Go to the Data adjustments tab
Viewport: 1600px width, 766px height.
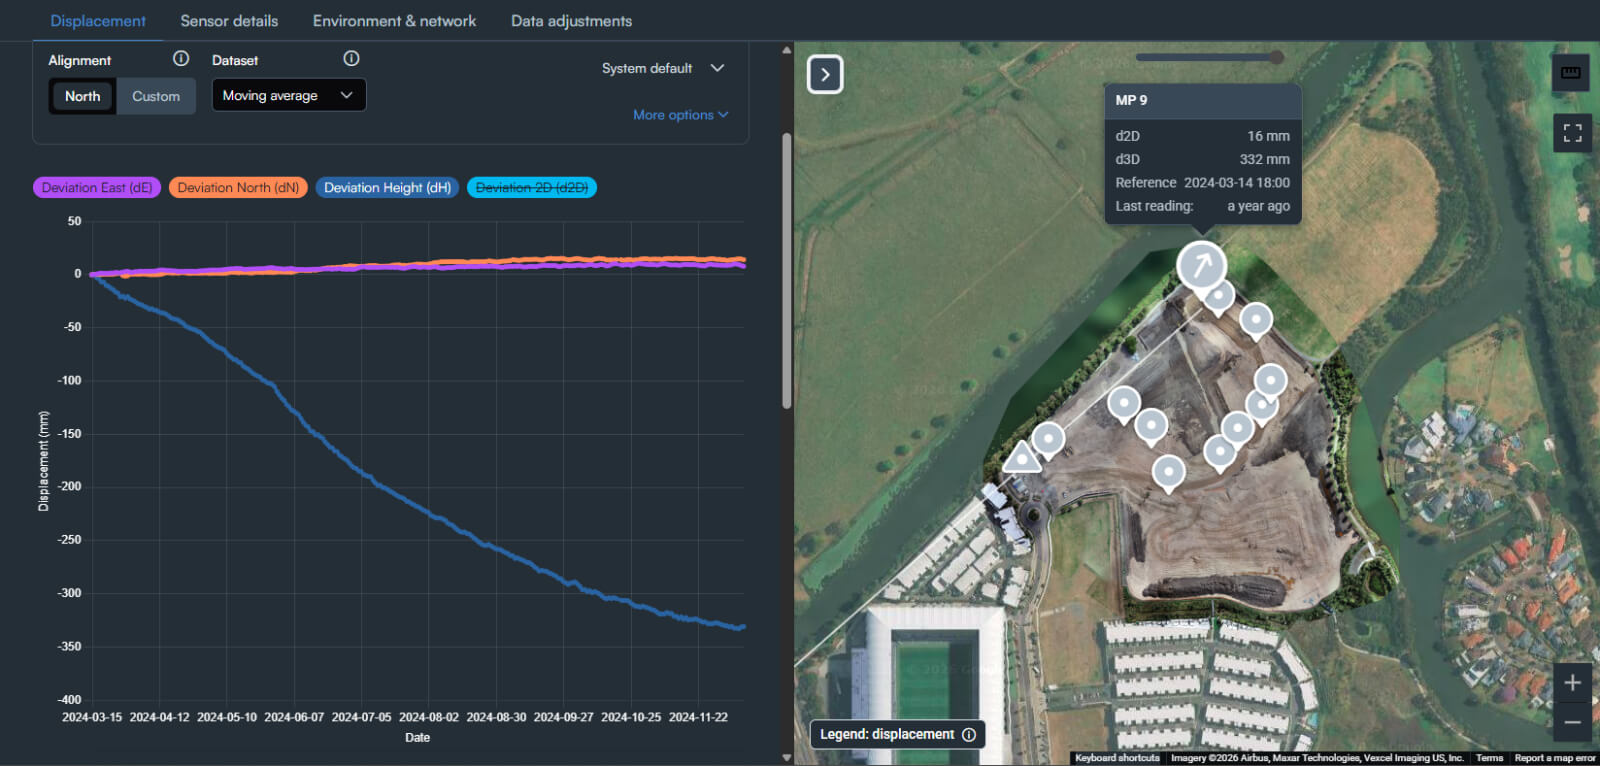point(571,21)
